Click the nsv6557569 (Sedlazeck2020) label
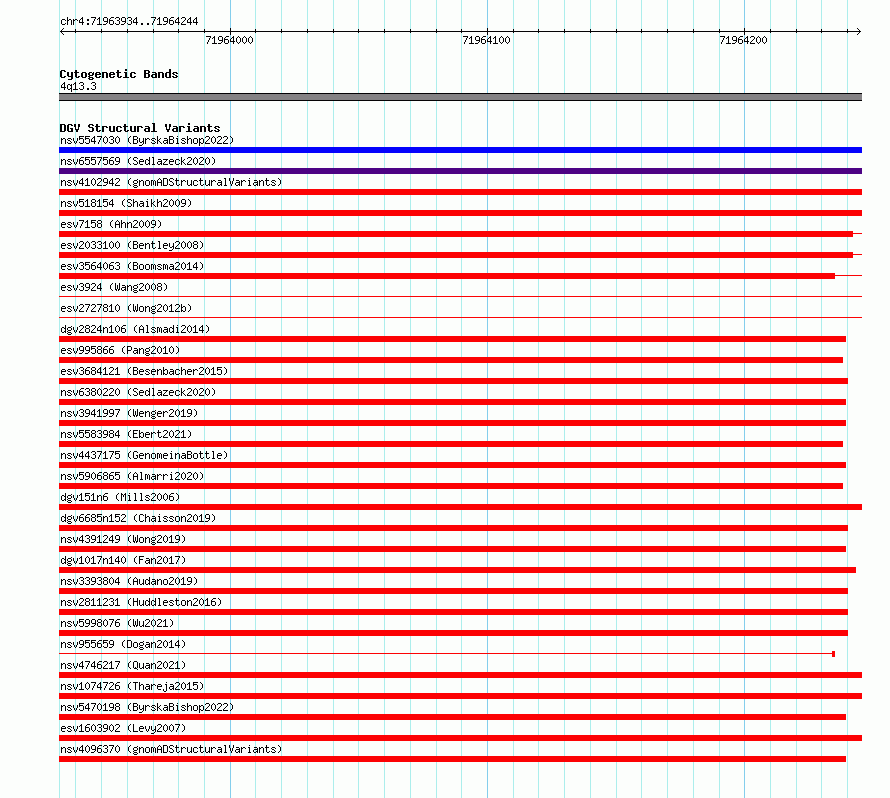The width and height of the screenshot is (890, 798). coord(138,161)
